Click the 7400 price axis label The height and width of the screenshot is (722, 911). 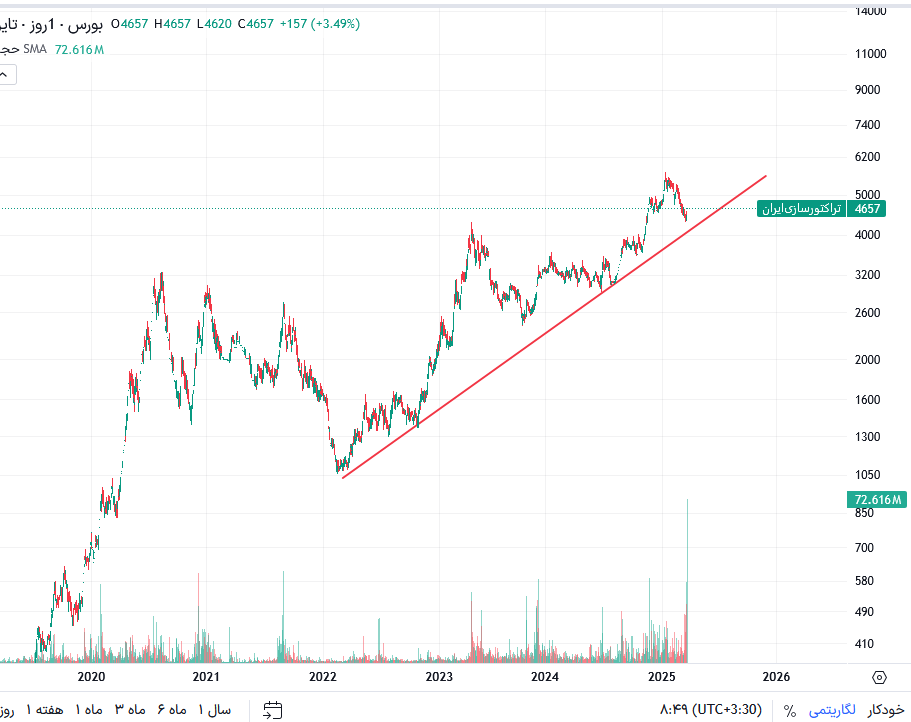tap(867, 125)
